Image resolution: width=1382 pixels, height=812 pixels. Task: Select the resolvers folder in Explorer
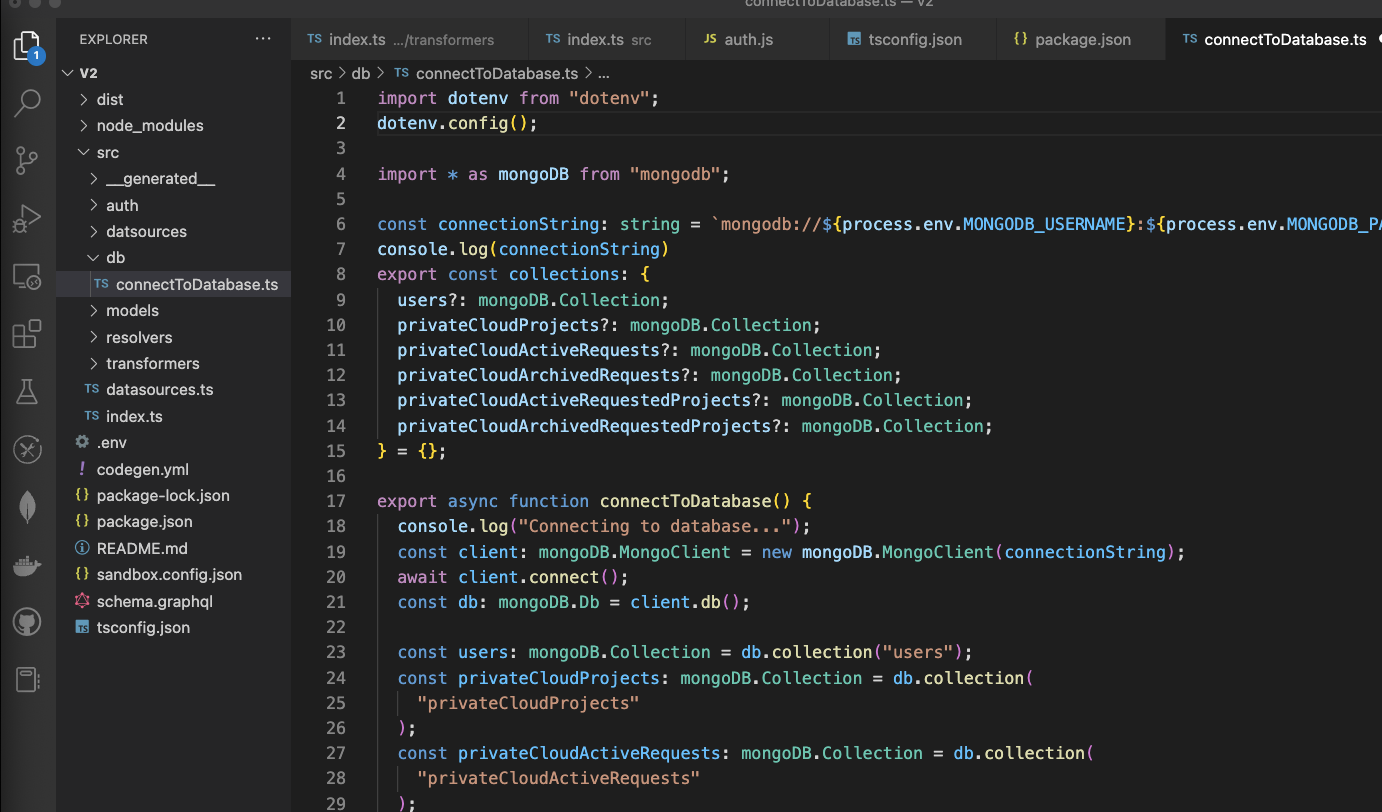click(x=174, y=337)
